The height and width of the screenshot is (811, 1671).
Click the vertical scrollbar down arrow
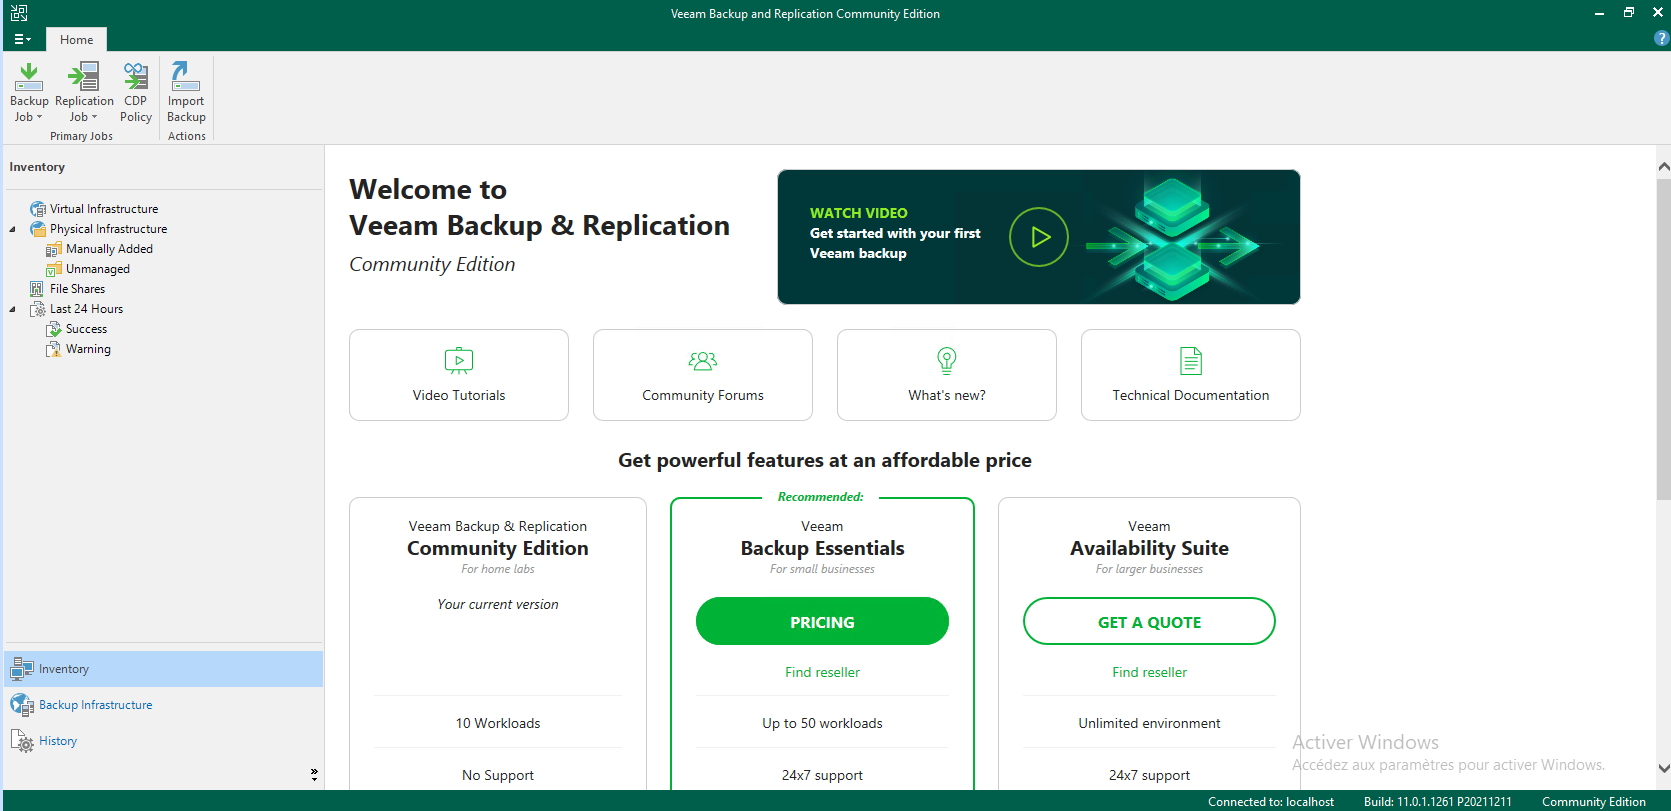pos(1663,768)
